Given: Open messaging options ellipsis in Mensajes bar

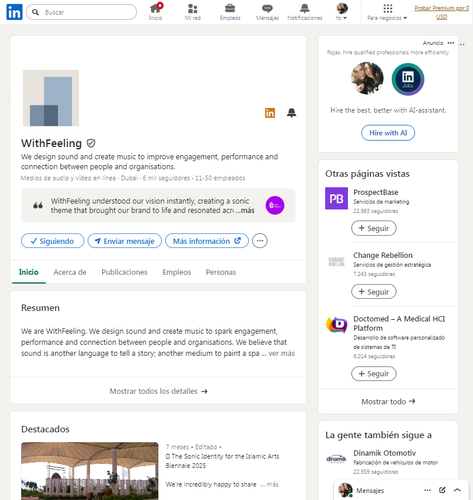Looking at the screenshot, I should 427,490.
